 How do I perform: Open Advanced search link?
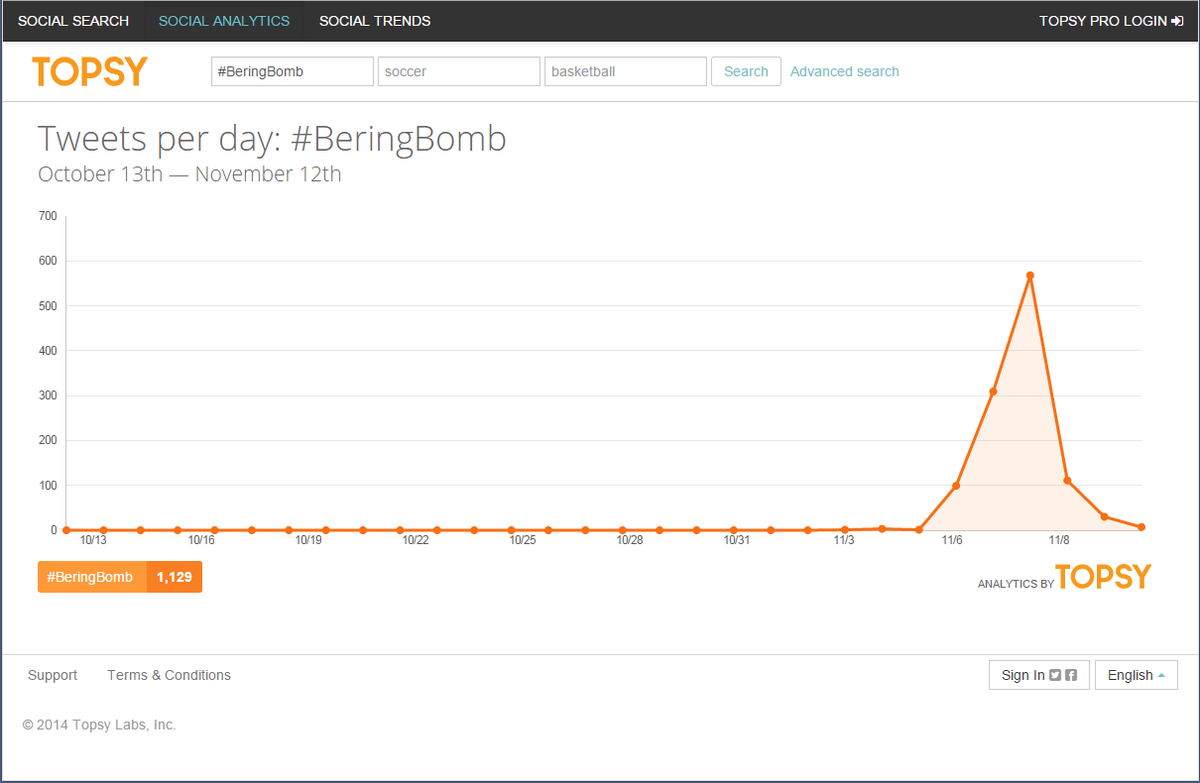845,72
